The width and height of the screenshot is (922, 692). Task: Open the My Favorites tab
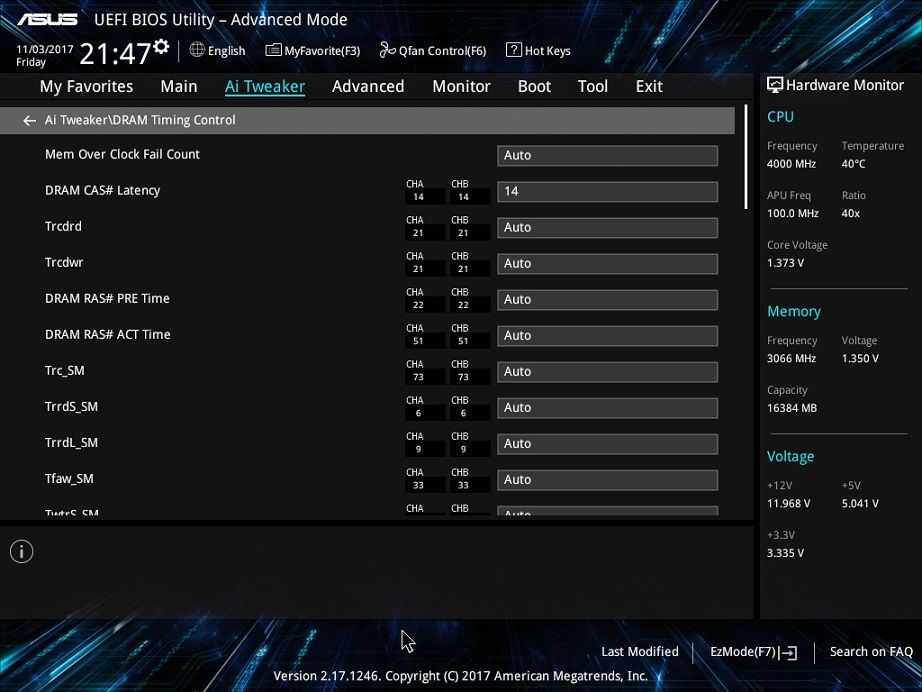point(86,86)
